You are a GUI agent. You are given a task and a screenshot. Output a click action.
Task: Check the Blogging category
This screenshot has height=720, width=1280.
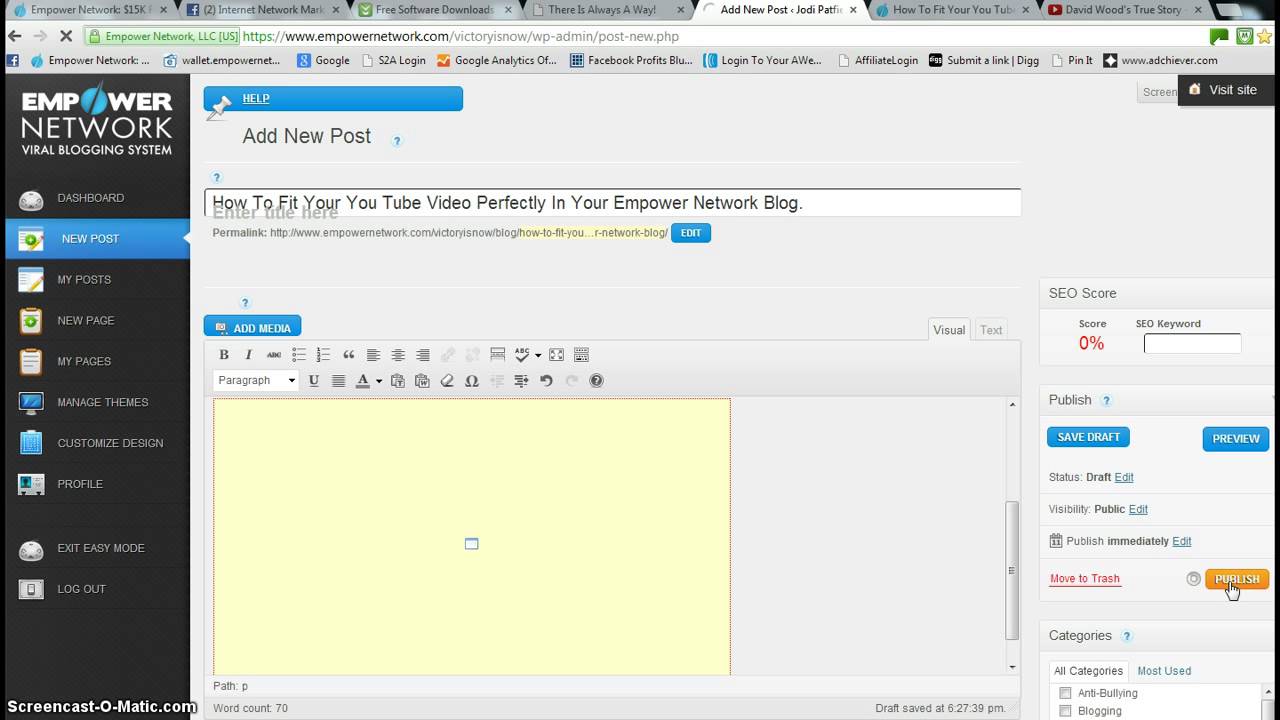tap(1065, 711)
